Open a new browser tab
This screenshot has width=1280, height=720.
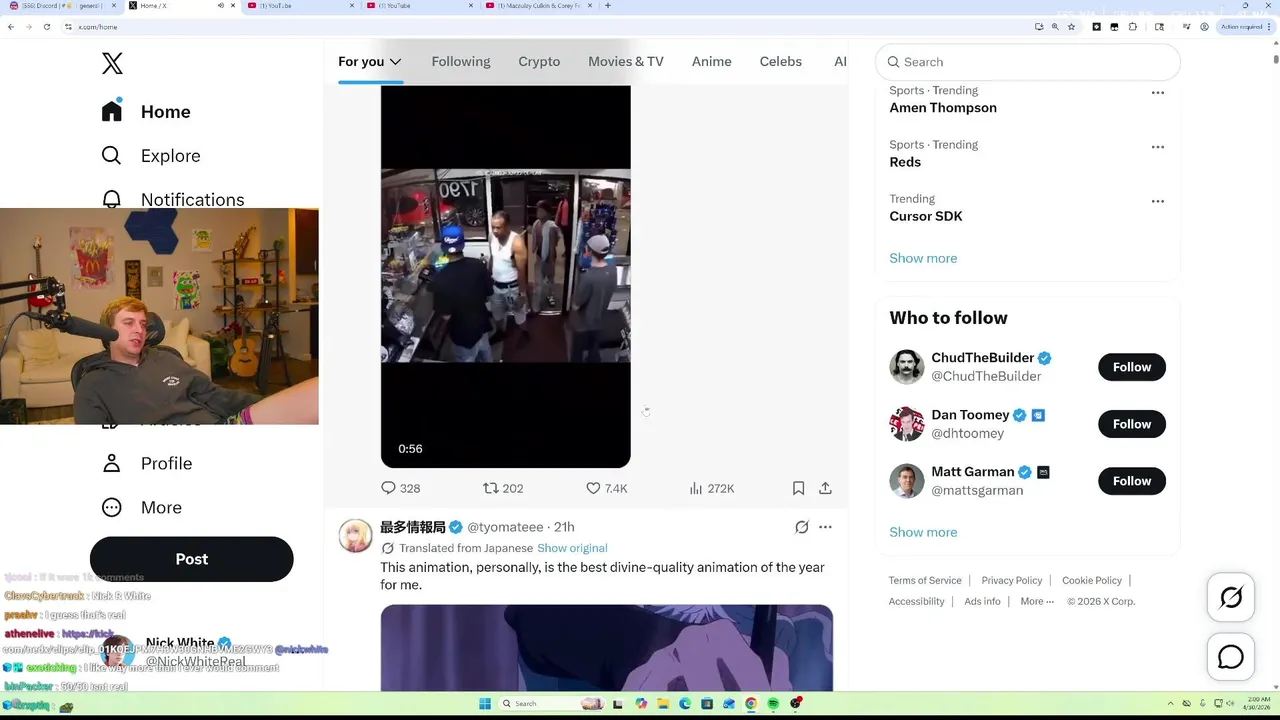pos(608,6)
